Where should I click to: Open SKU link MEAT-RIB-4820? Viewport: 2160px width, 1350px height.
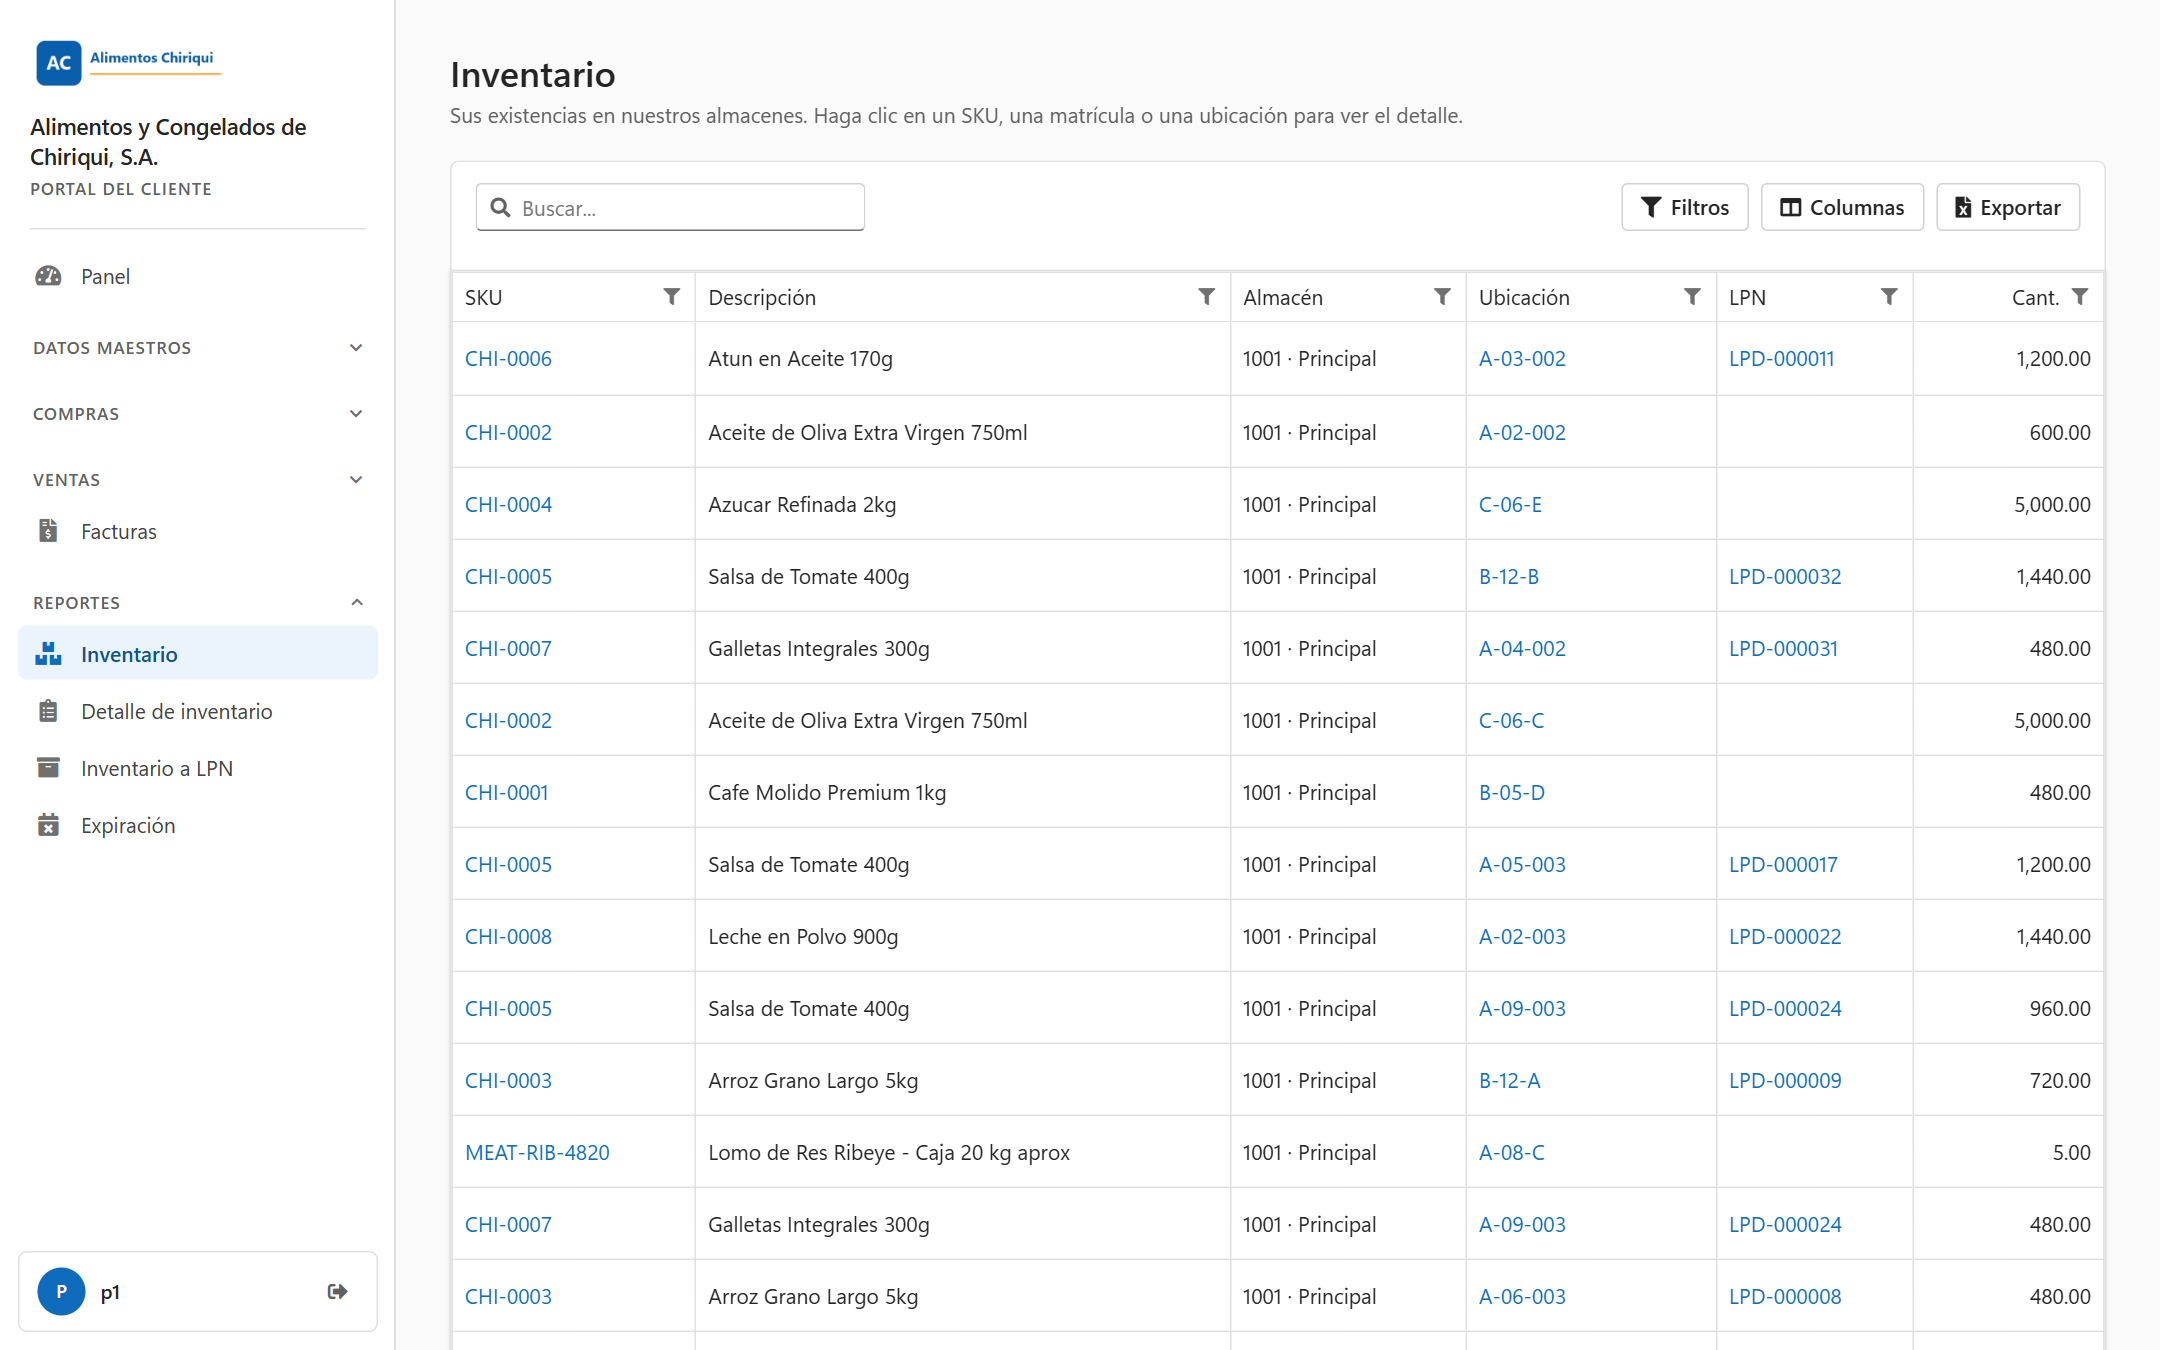click(537, 1153)
